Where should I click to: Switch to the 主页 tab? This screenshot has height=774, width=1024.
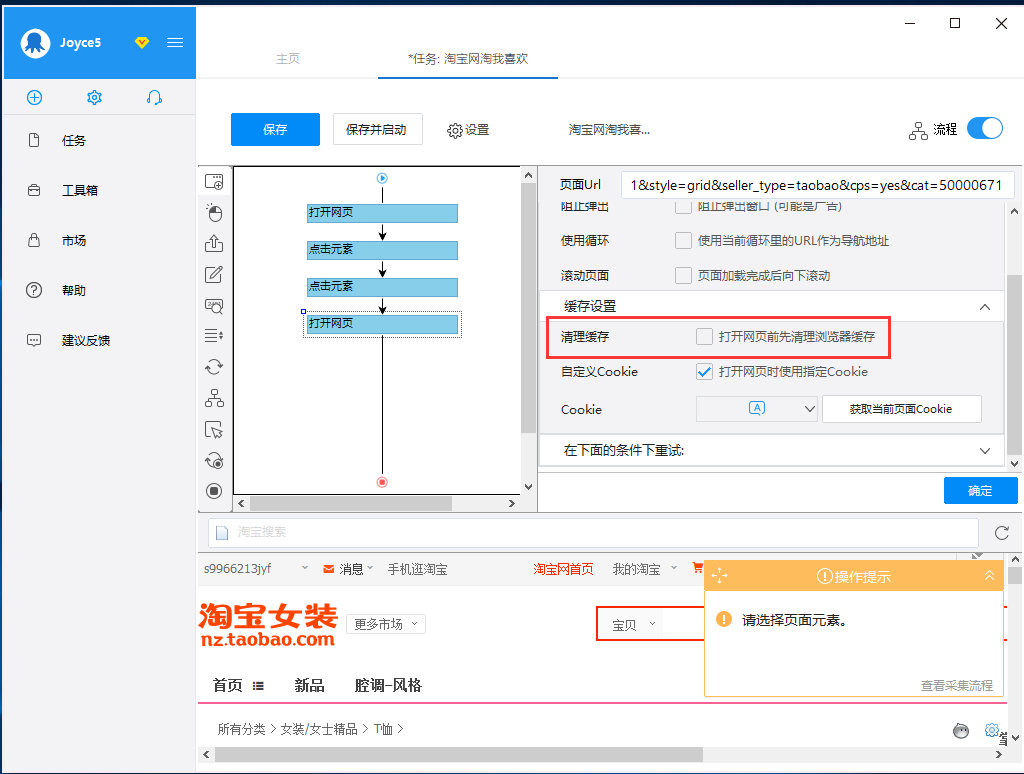point(287,59)
